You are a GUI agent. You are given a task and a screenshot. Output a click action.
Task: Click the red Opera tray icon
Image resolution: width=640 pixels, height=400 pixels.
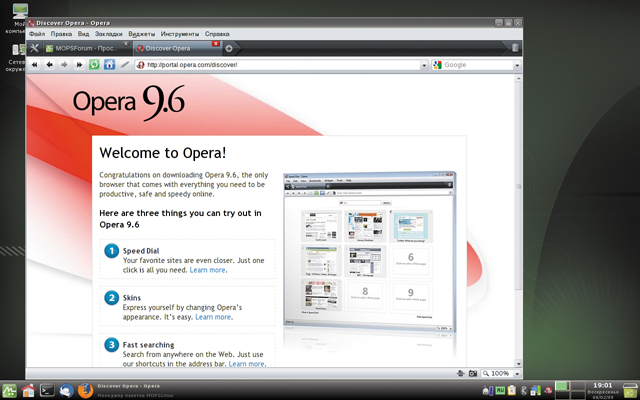point(548,391)
